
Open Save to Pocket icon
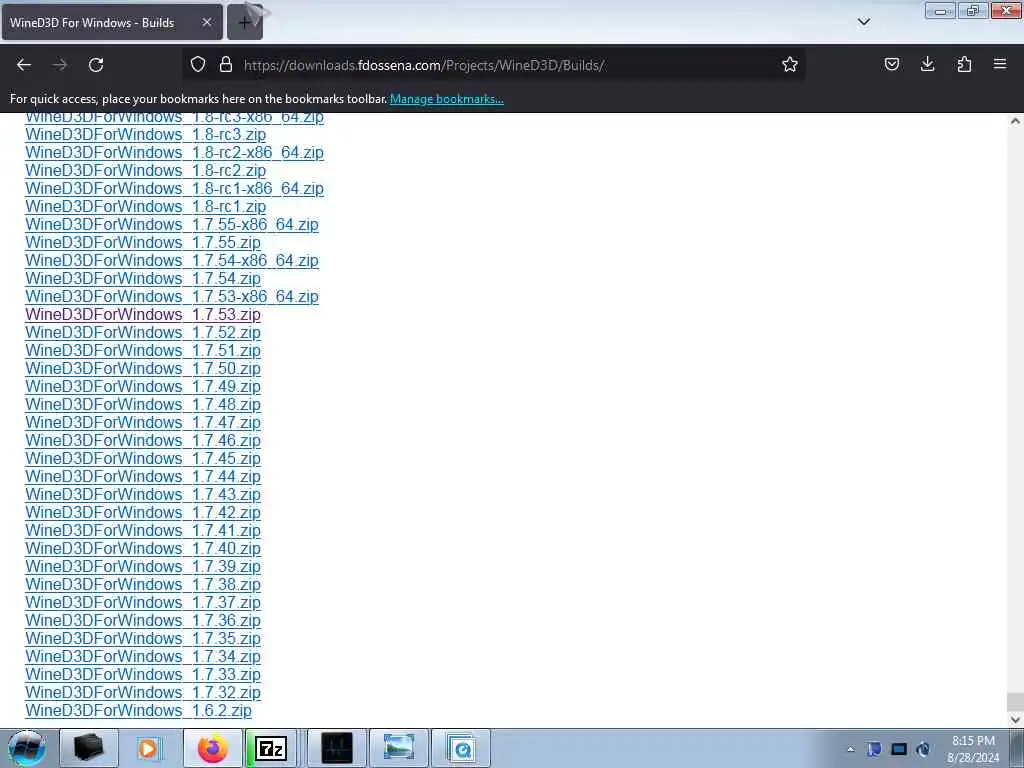point(891,65)
